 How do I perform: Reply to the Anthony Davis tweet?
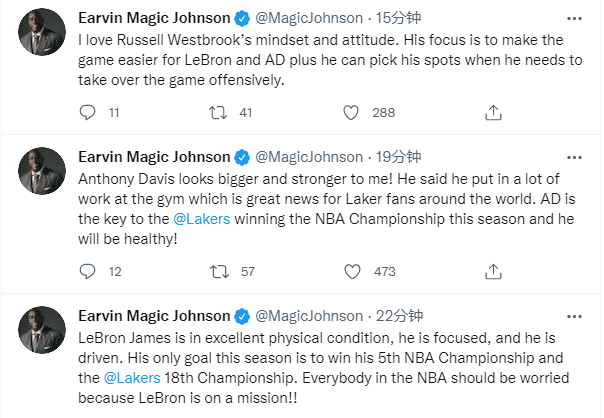pos(86,270)
